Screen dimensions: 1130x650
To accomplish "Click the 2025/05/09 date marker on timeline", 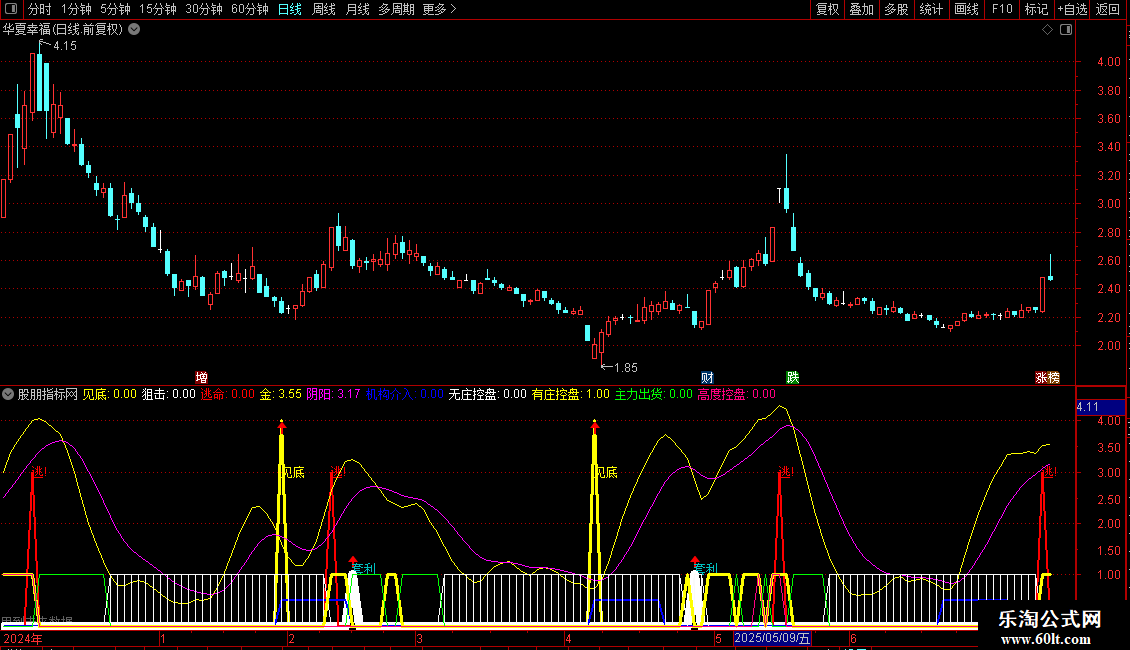I will pos(773,638).
